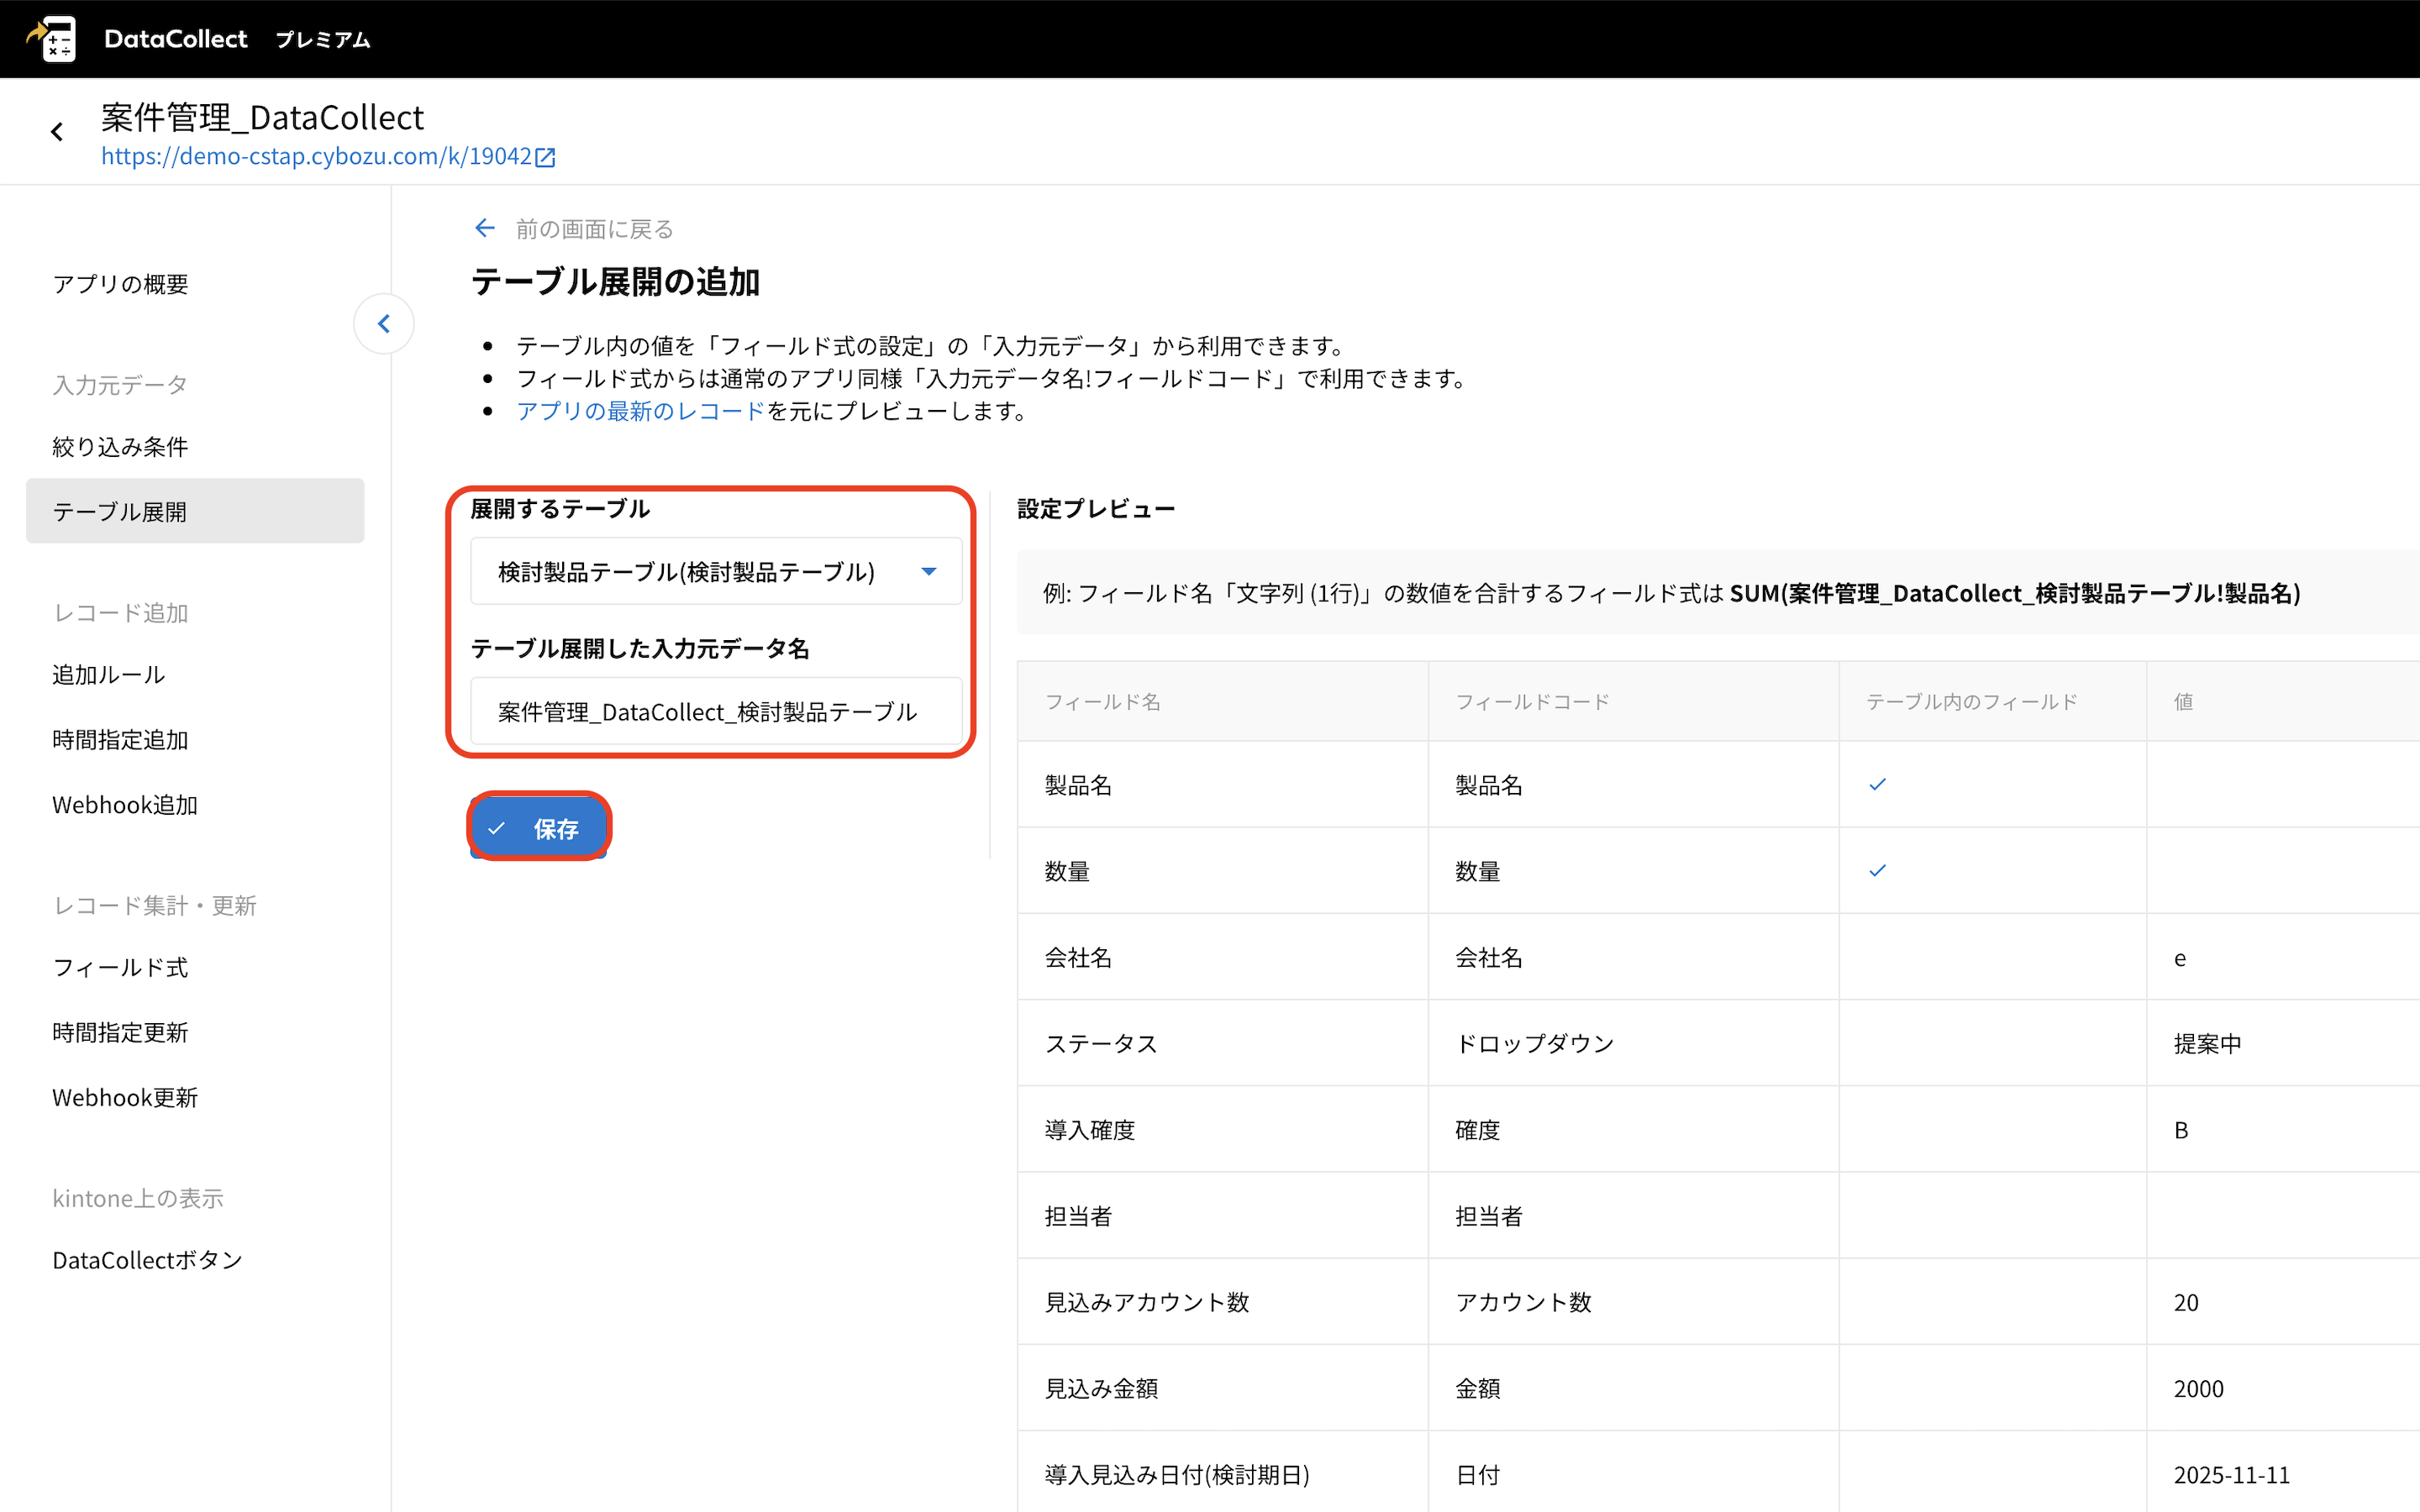
Task: Open テーブル展開 in the sidebar
Action: click(x=120, y=512)
